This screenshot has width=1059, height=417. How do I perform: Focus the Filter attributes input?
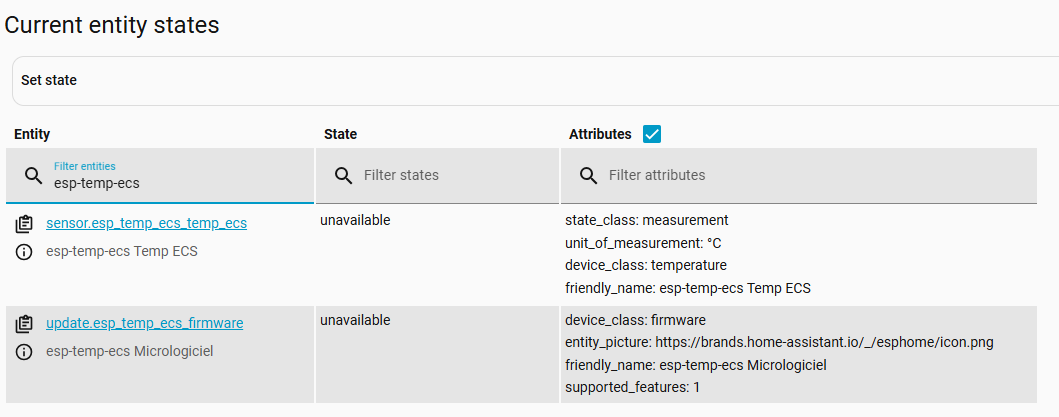[x=799, y=176]
